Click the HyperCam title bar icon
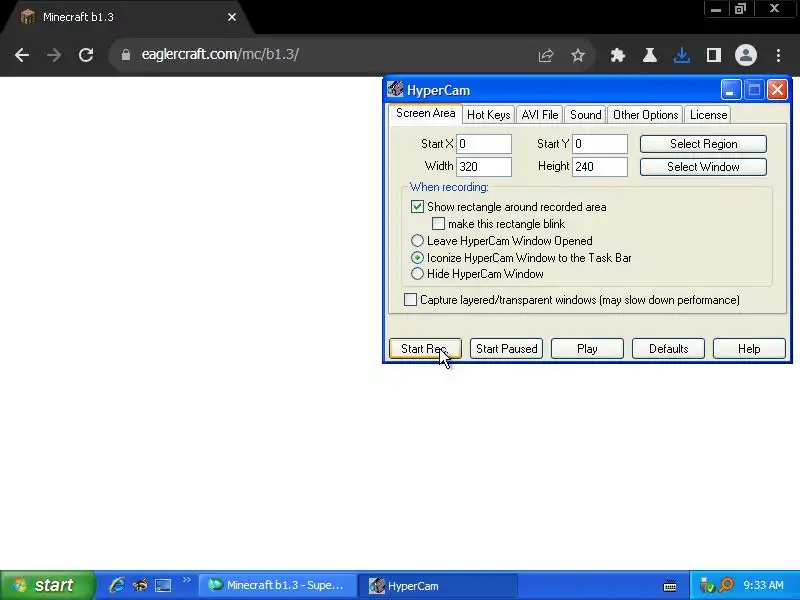 click(x=395, y=89)
